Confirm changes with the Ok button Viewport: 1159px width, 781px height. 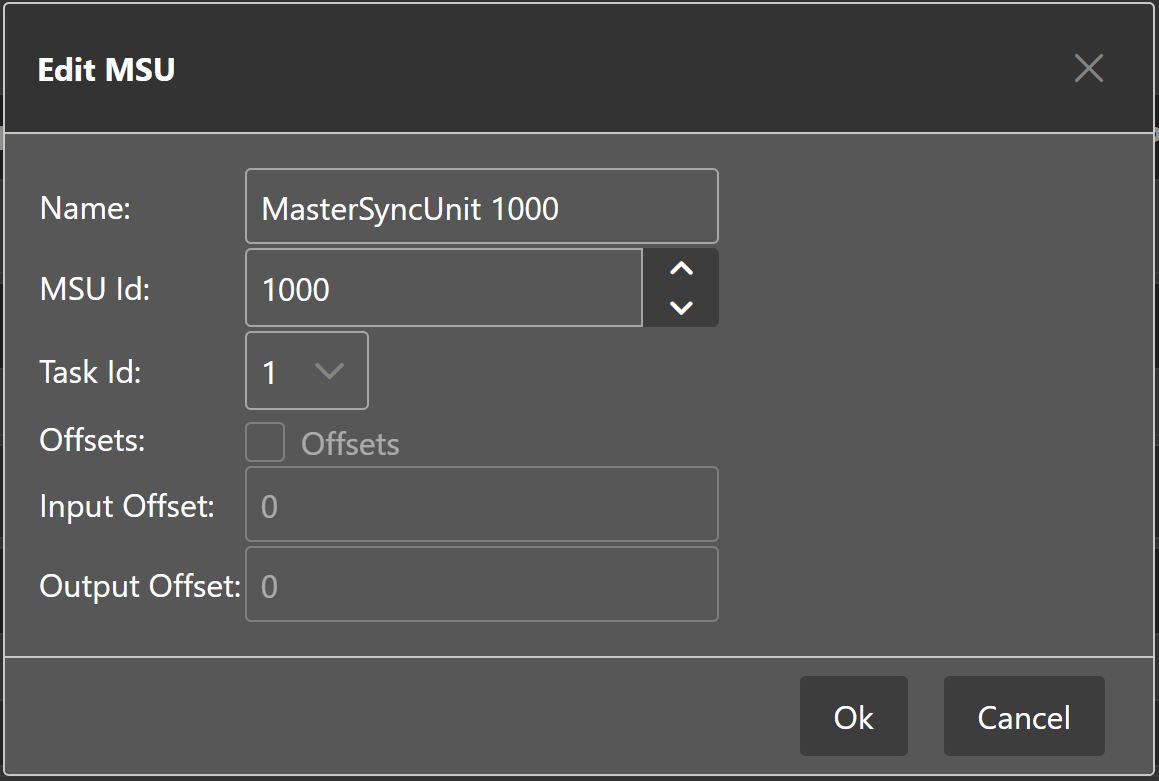pos(853,717)
